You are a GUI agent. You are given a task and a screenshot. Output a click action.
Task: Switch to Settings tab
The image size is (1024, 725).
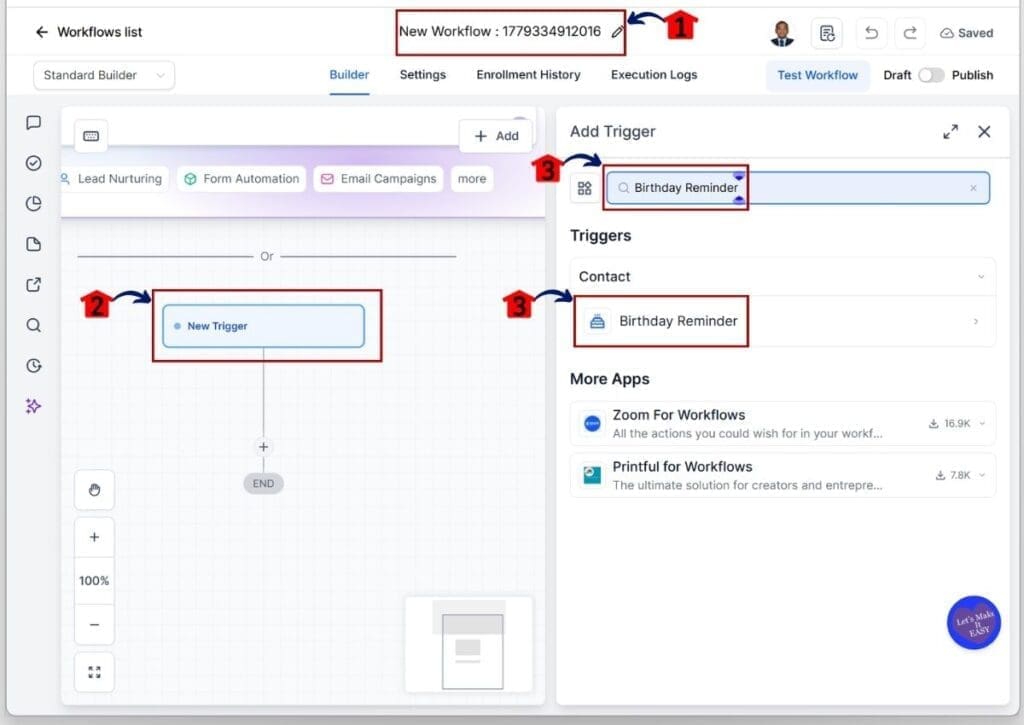click(x=423, y=74)
